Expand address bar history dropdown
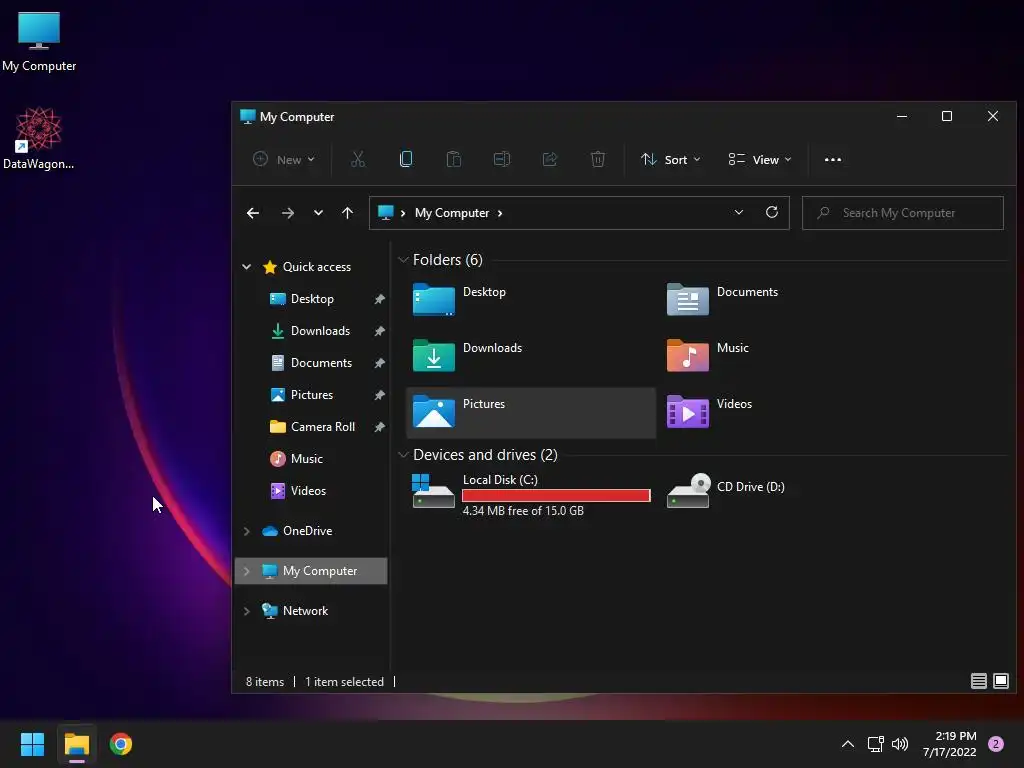1024x768 pixels. coord(739,212)
